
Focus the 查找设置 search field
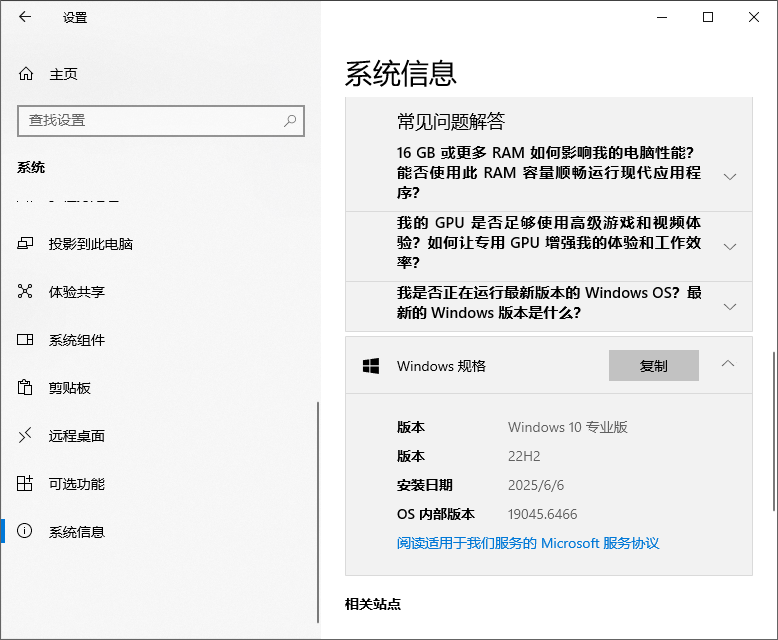(x=161, y=121)
